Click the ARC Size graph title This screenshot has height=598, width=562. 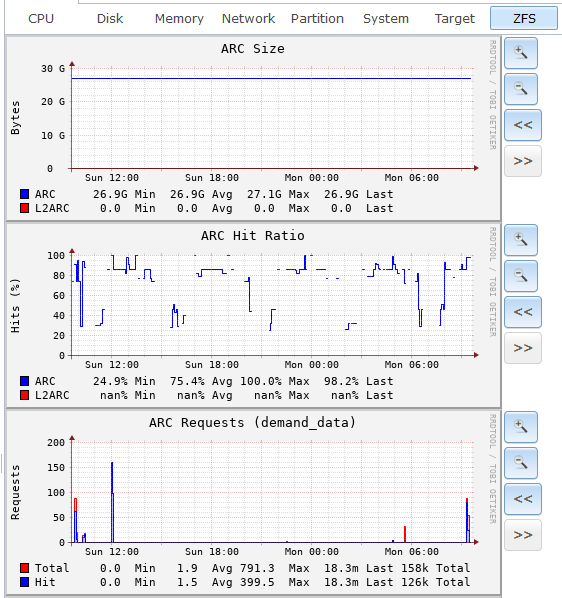252,49
